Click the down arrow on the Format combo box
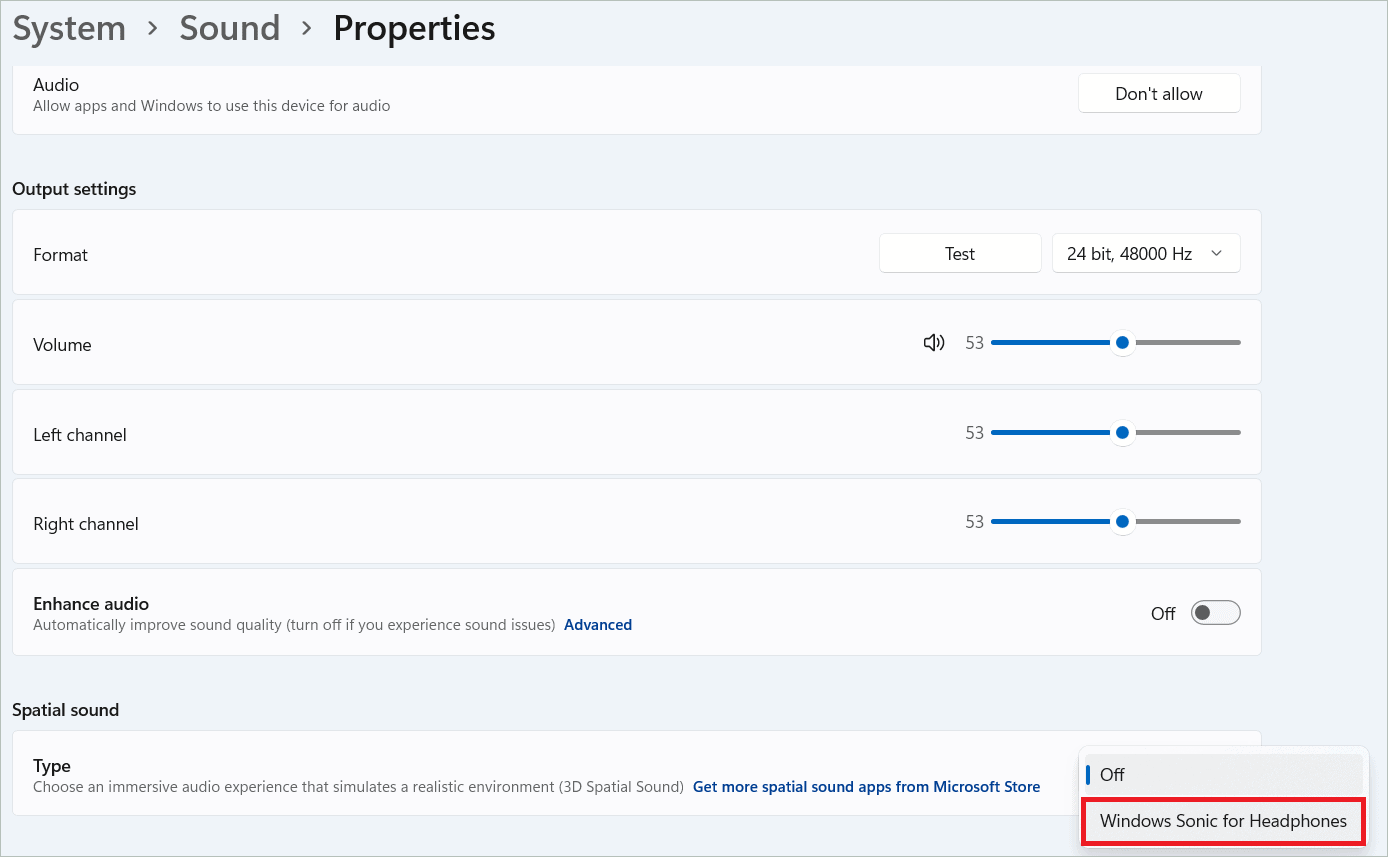This screenshot has width=1388, height=857. [x=1217, y=254]
